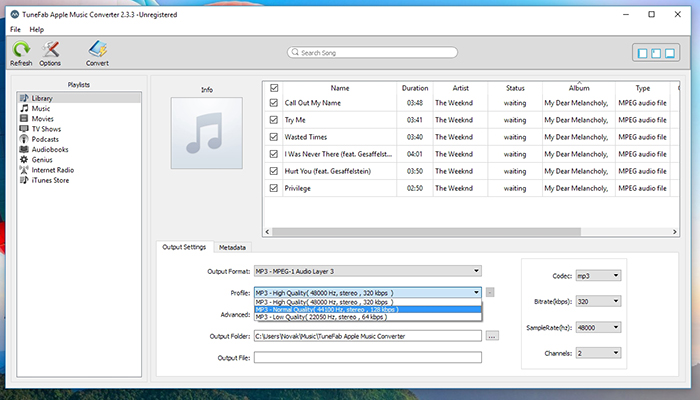Click the TV Shows monitor icon
The height and width of the screenshot is (400, 700).
(x=24, y=129)
